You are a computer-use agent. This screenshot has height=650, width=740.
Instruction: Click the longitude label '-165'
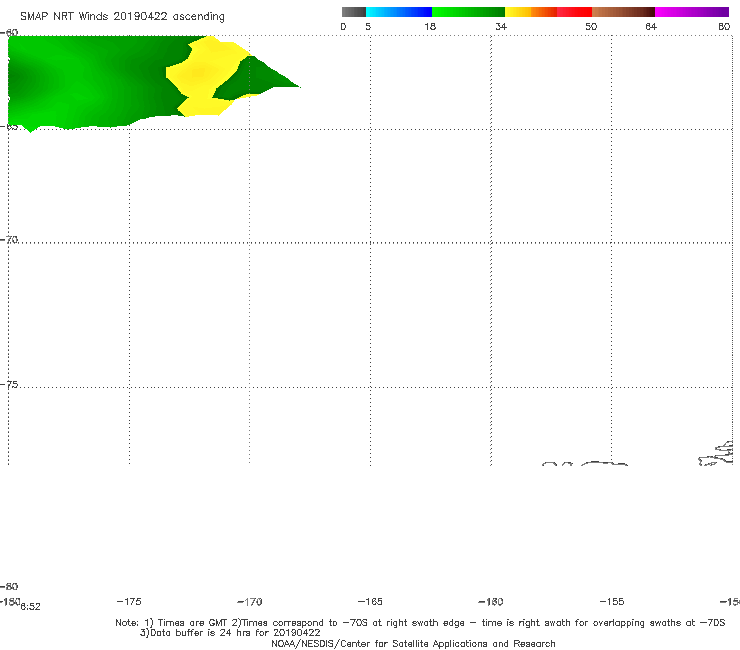pyautogui.click(x=370, y=601)
